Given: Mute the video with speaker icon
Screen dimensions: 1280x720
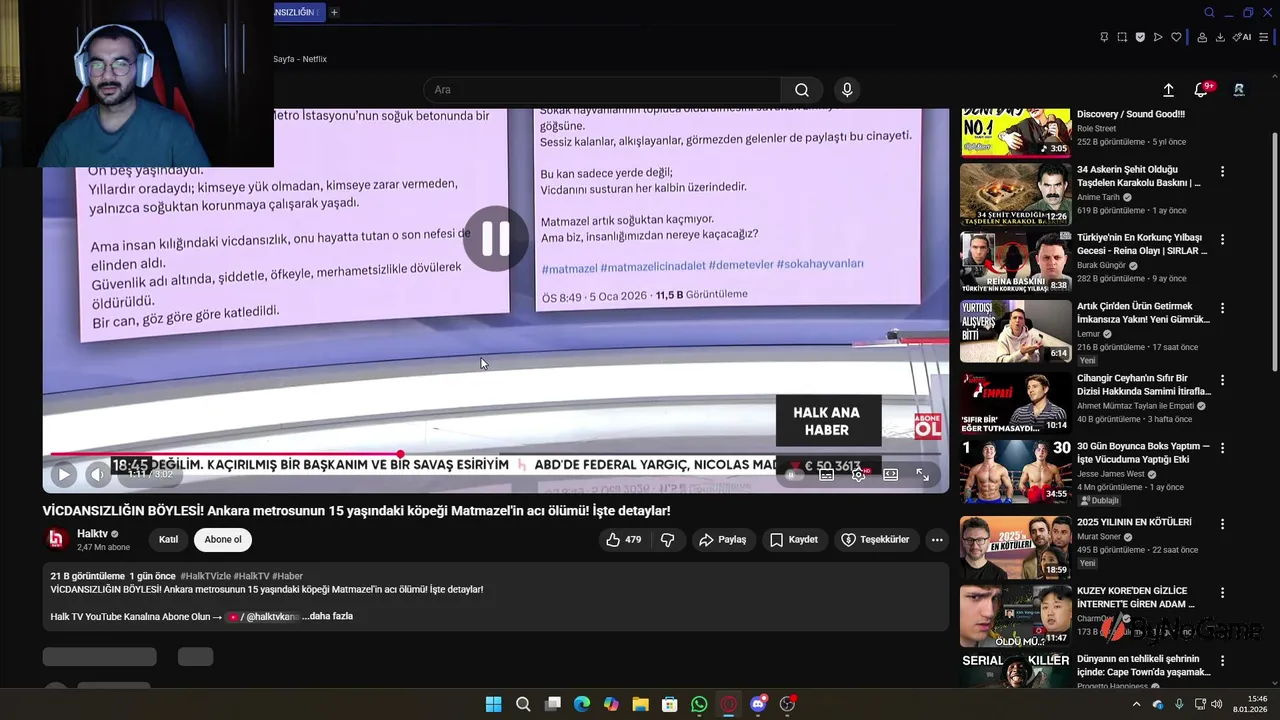Looking at the screenshot, I should 96,474.
